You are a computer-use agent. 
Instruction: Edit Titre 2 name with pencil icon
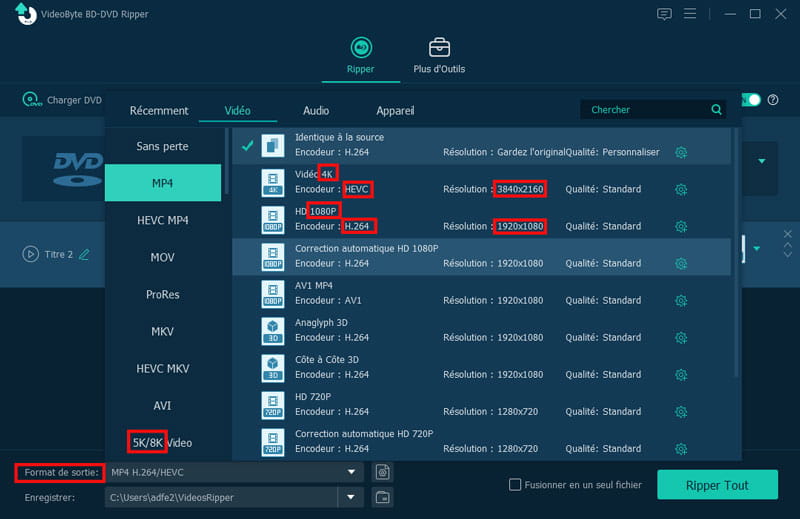84,254
